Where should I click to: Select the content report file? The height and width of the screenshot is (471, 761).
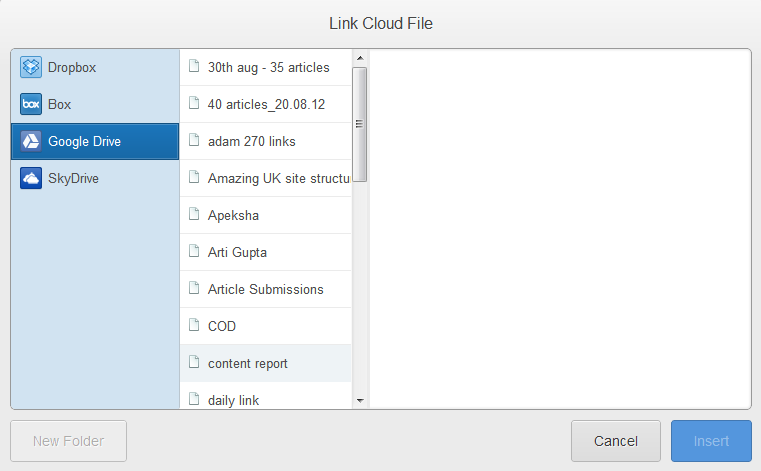[x=248, y=363]
